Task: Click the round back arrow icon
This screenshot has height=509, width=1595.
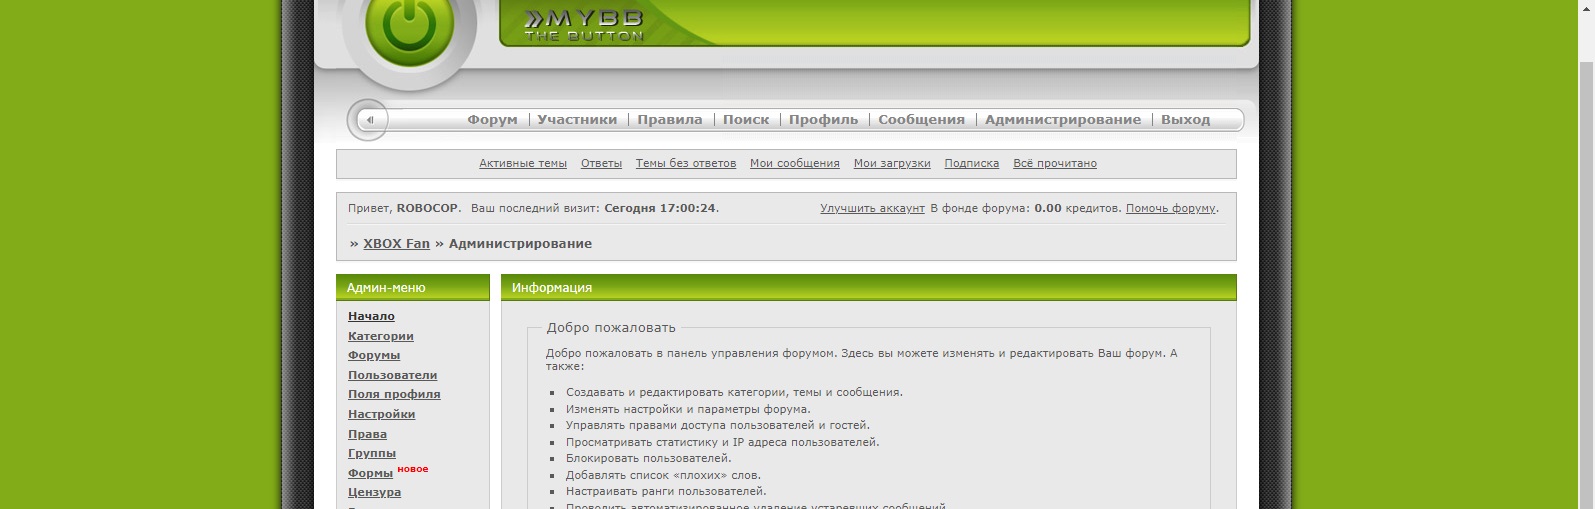Action: [x=369, y=120]
